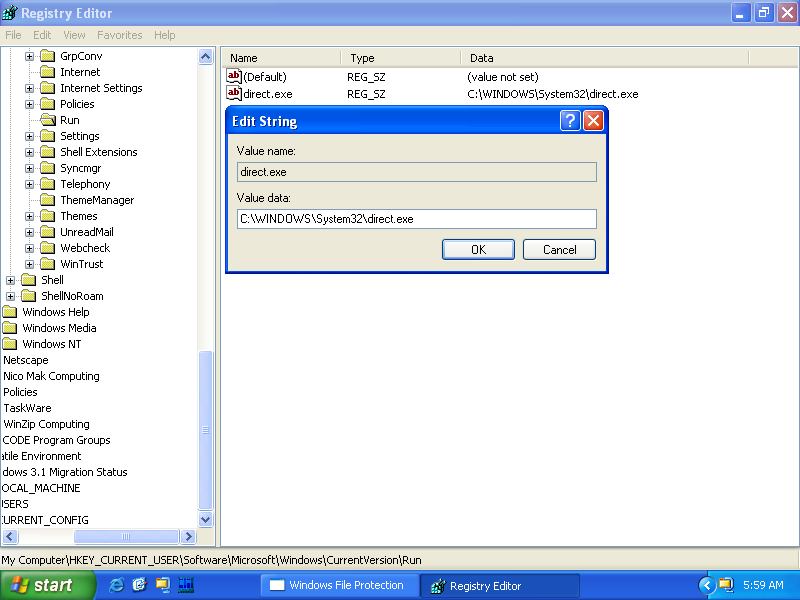
Task: Click the (Default) string value icon
Action: point(234,77)
